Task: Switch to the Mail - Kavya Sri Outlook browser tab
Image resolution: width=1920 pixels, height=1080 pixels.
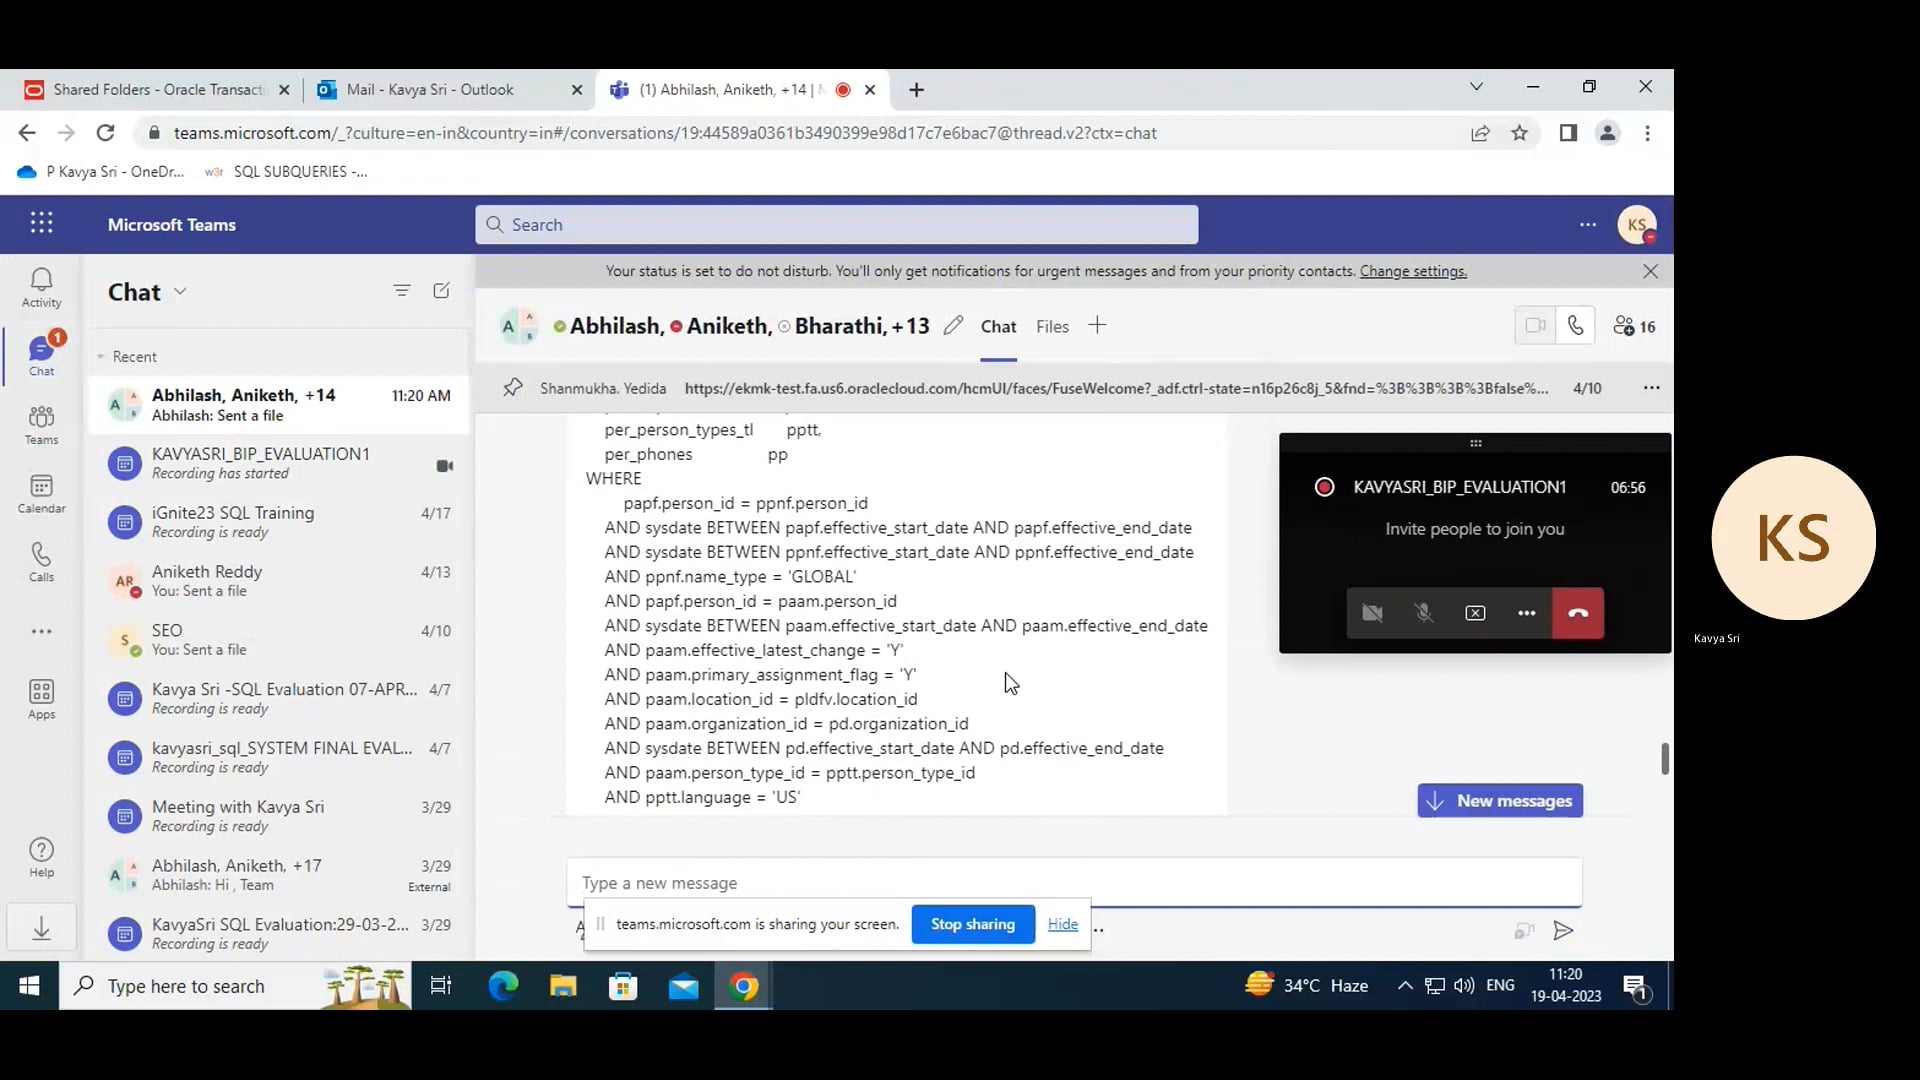Action: (x=430, y=90)
